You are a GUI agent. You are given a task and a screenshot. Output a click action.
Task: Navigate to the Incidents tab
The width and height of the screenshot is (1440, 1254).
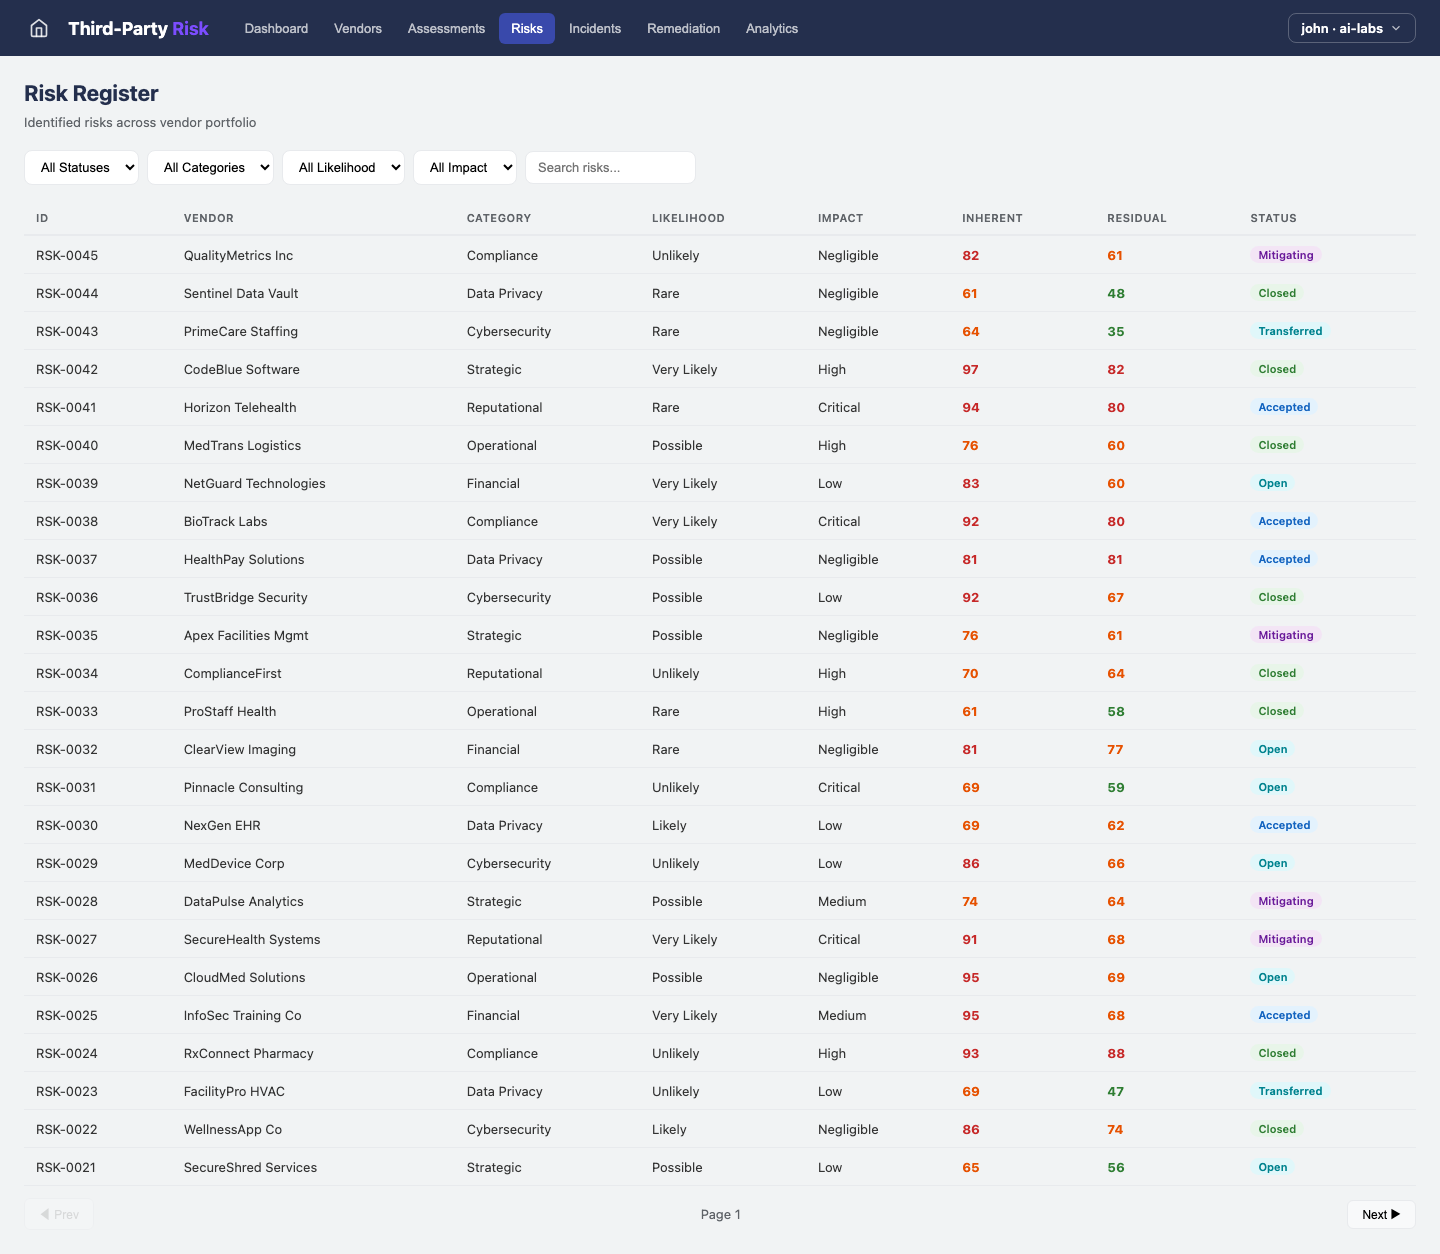tap(595, 28)
